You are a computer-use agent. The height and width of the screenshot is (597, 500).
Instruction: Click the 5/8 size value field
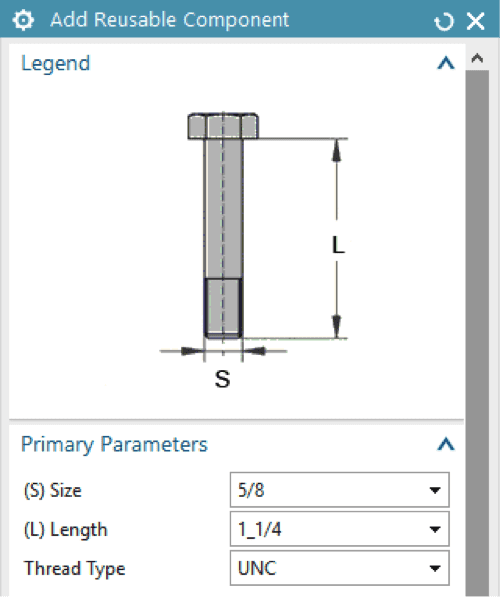[339, 490]
